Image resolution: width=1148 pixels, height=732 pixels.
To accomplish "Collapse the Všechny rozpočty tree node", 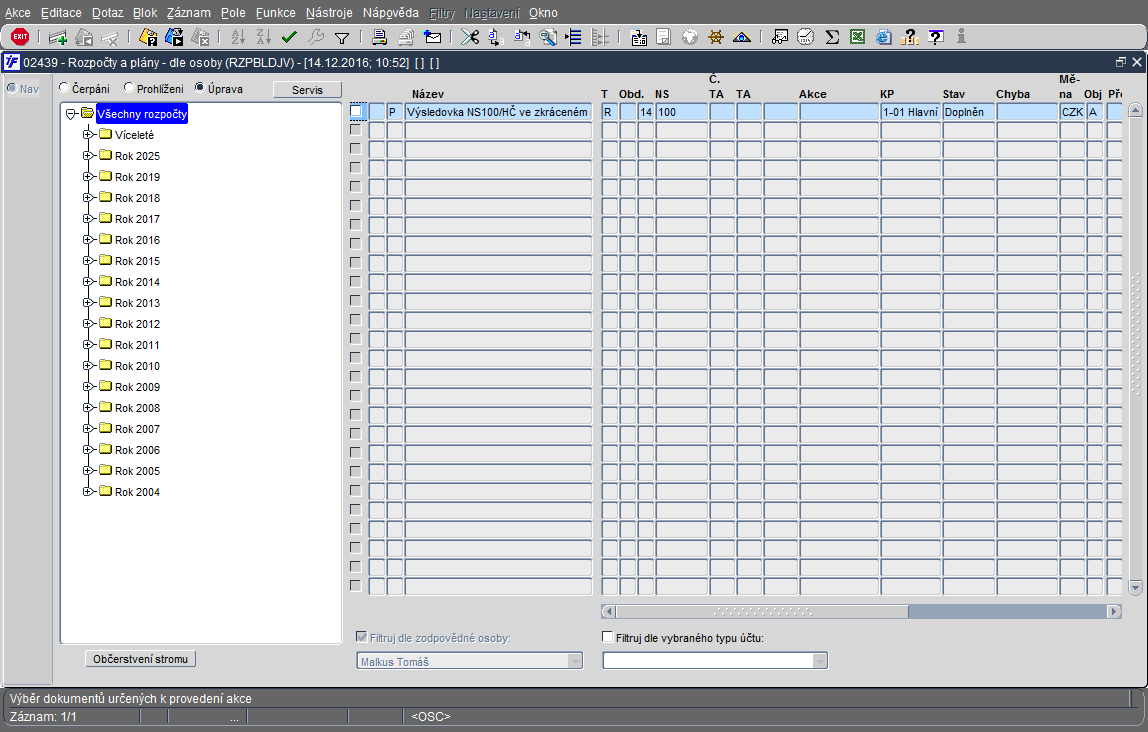I will tap(71, 113).
